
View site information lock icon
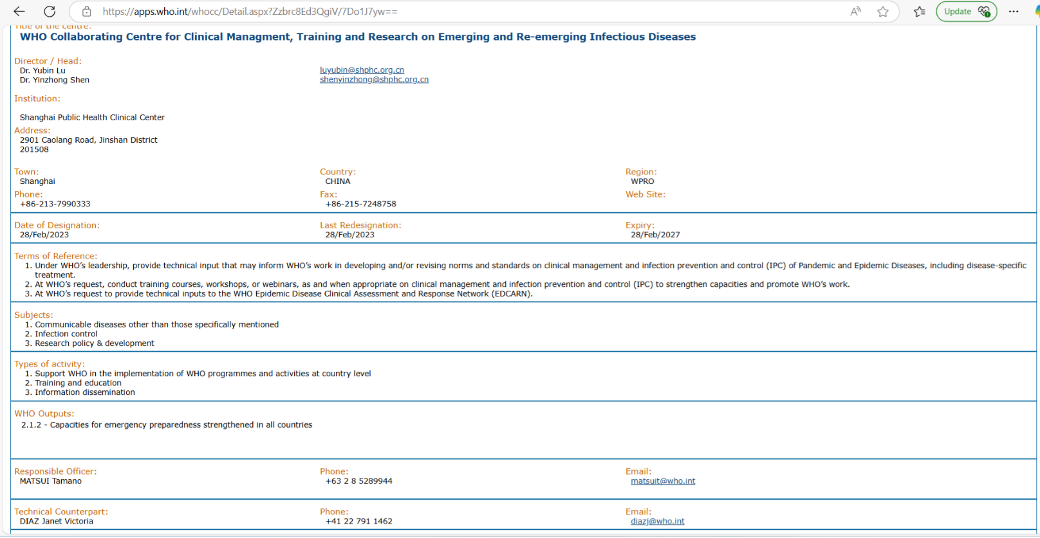tap(86, 11)
